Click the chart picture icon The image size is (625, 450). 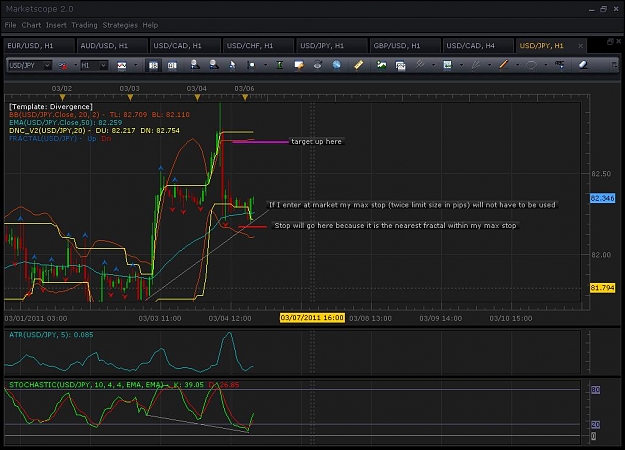pyautogui.click(x=448, y=65)
